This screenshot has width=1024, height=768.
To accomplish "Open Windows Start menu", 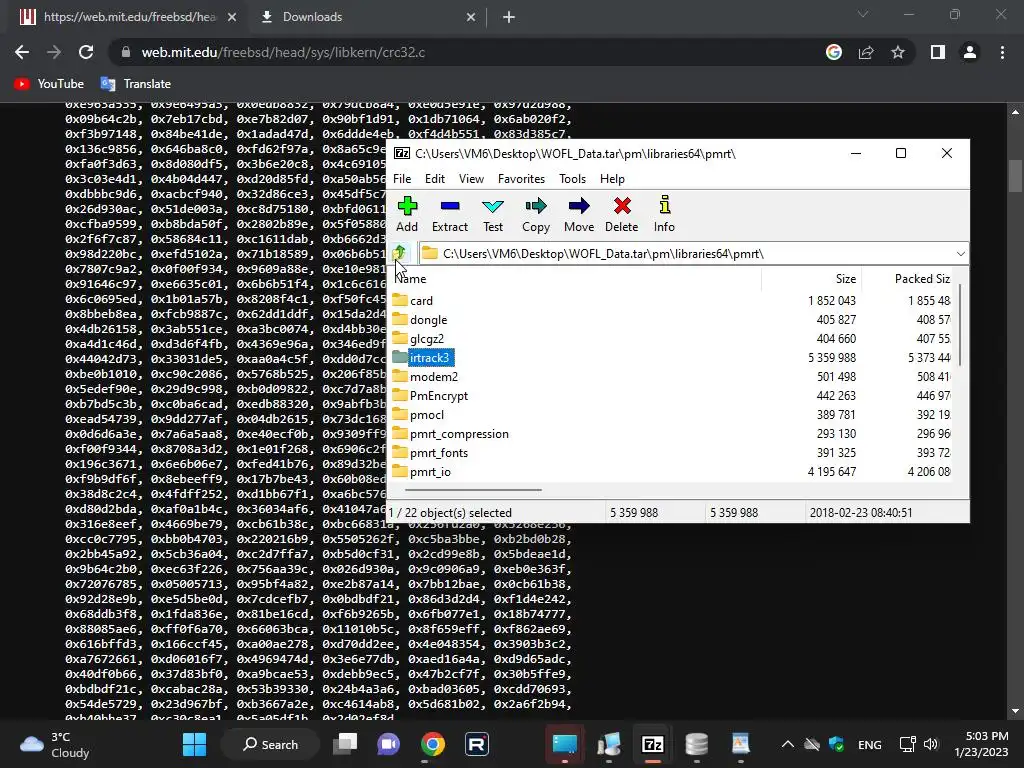I will coord(194,744).
